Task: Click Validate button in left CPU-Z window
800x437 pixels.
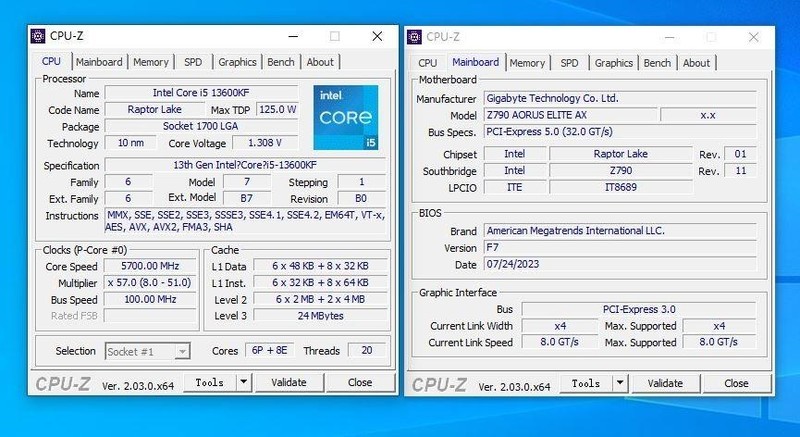Action: [x=289, y=382]
